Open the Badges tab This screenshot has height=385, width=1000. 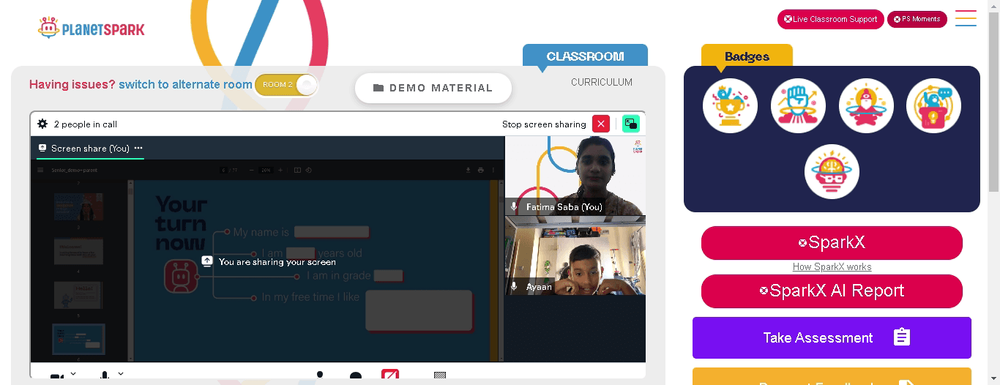(747, 56)
